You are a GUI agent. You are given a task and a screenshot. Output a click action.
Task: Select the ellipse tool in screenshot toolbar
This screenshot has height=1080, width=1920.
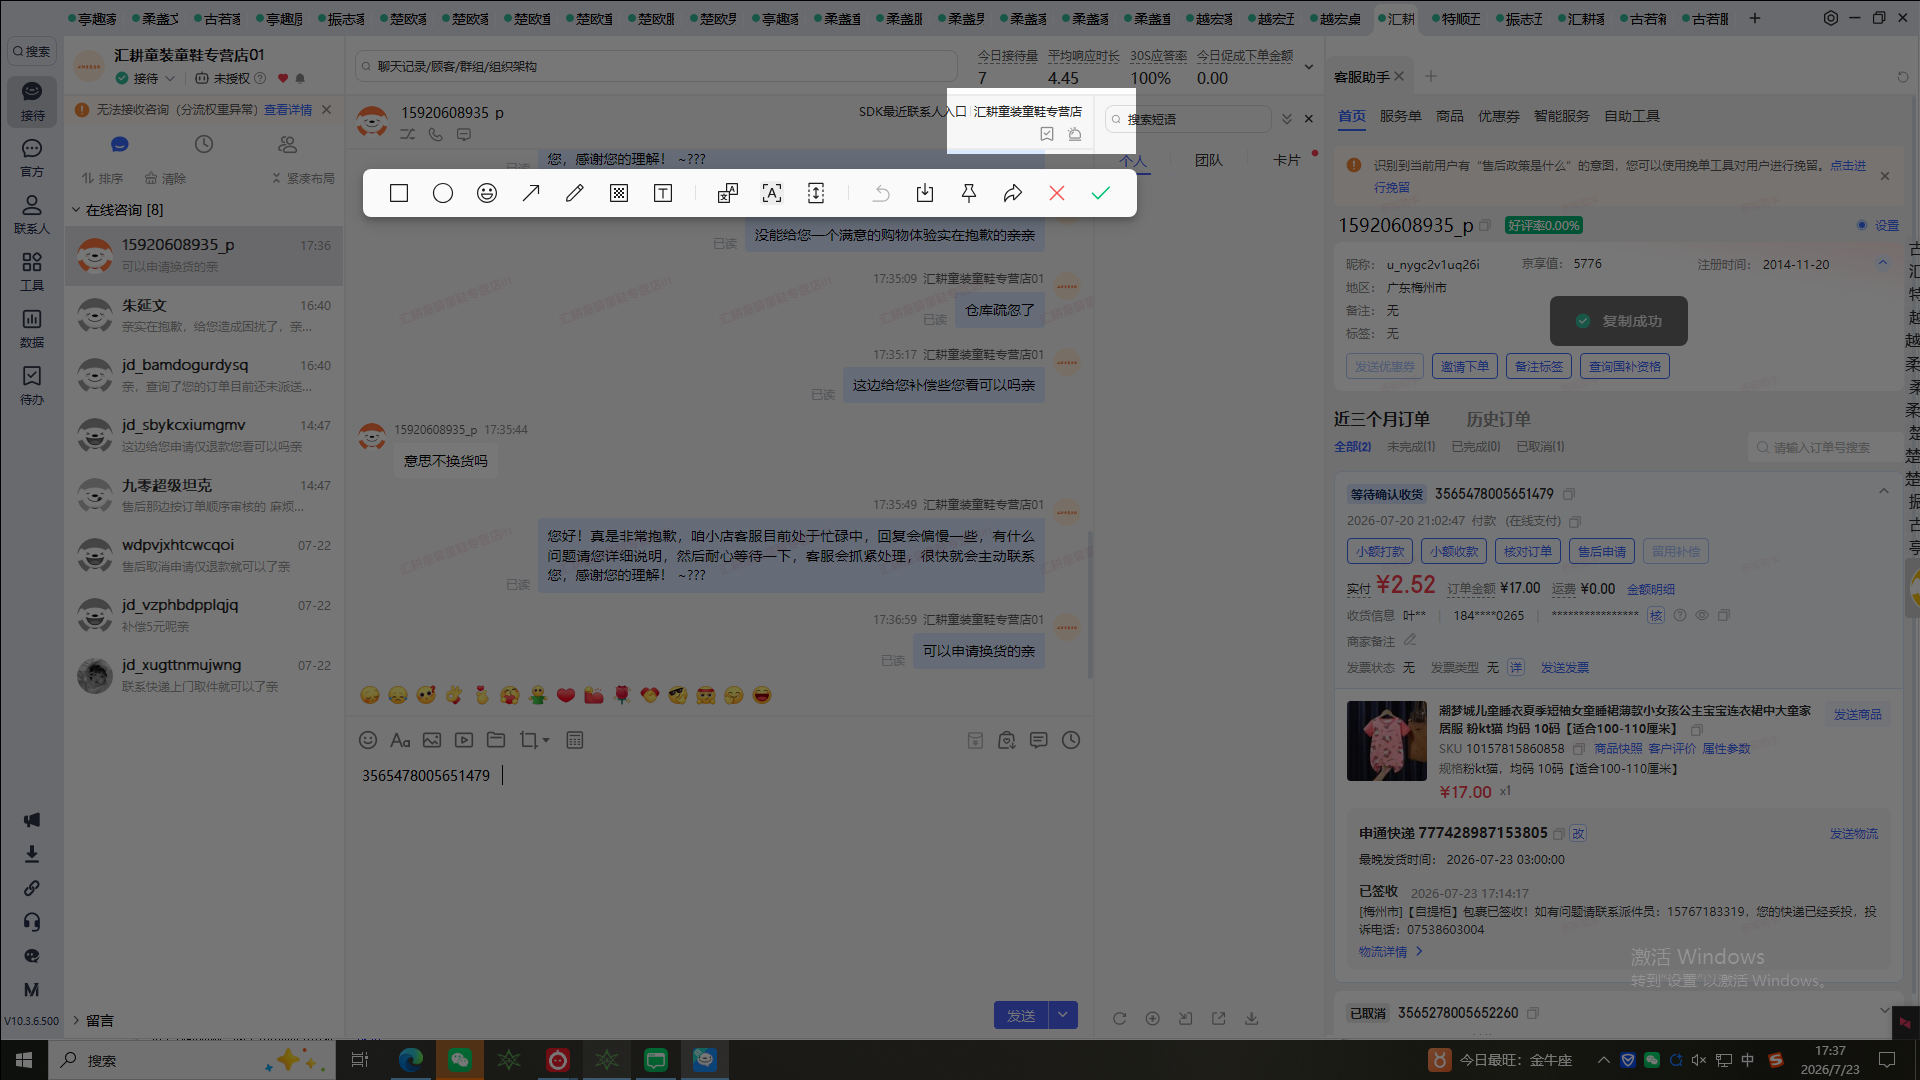(x=443, y=193)
